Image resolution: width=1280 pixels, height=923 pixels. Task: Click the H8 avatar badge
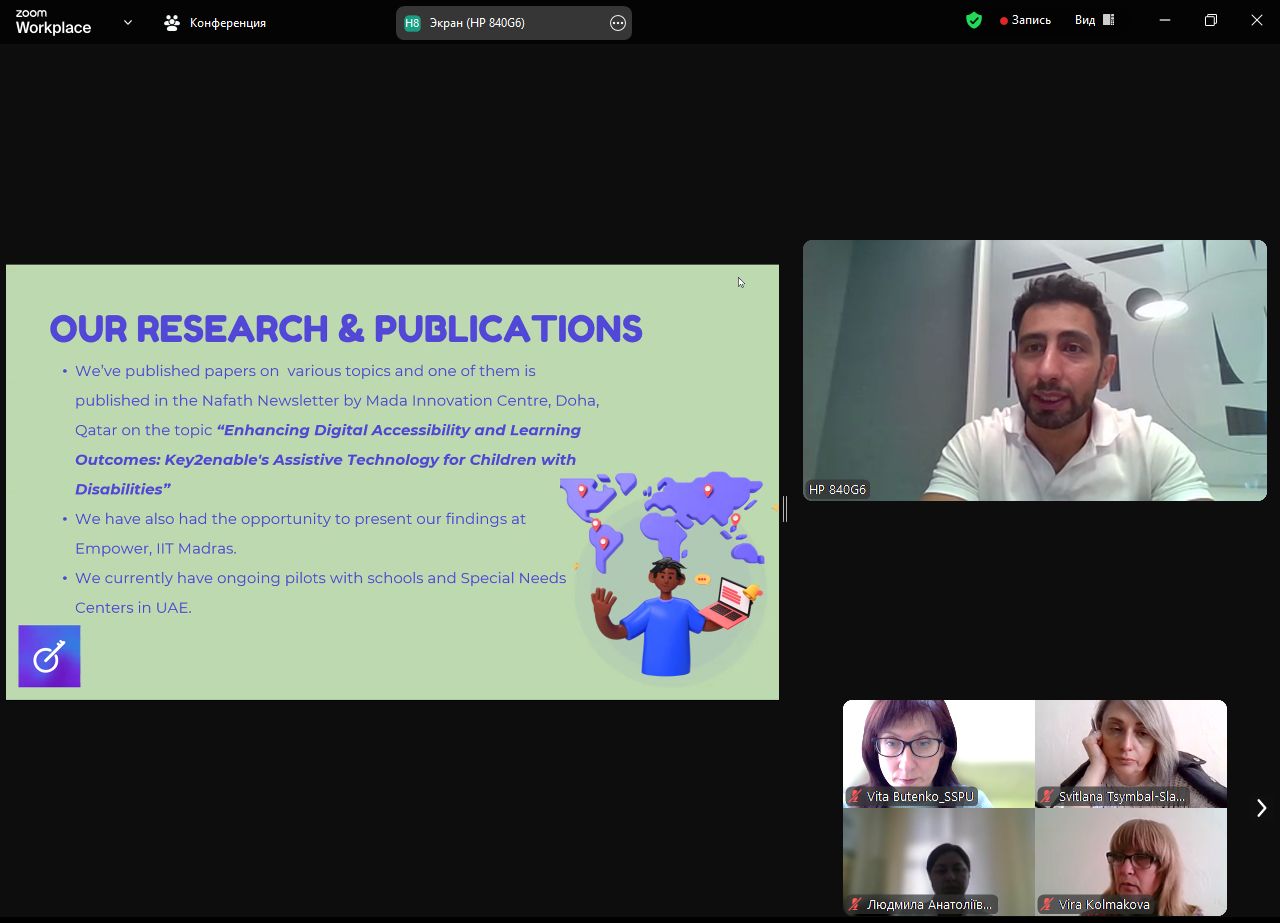pos(412,23)
